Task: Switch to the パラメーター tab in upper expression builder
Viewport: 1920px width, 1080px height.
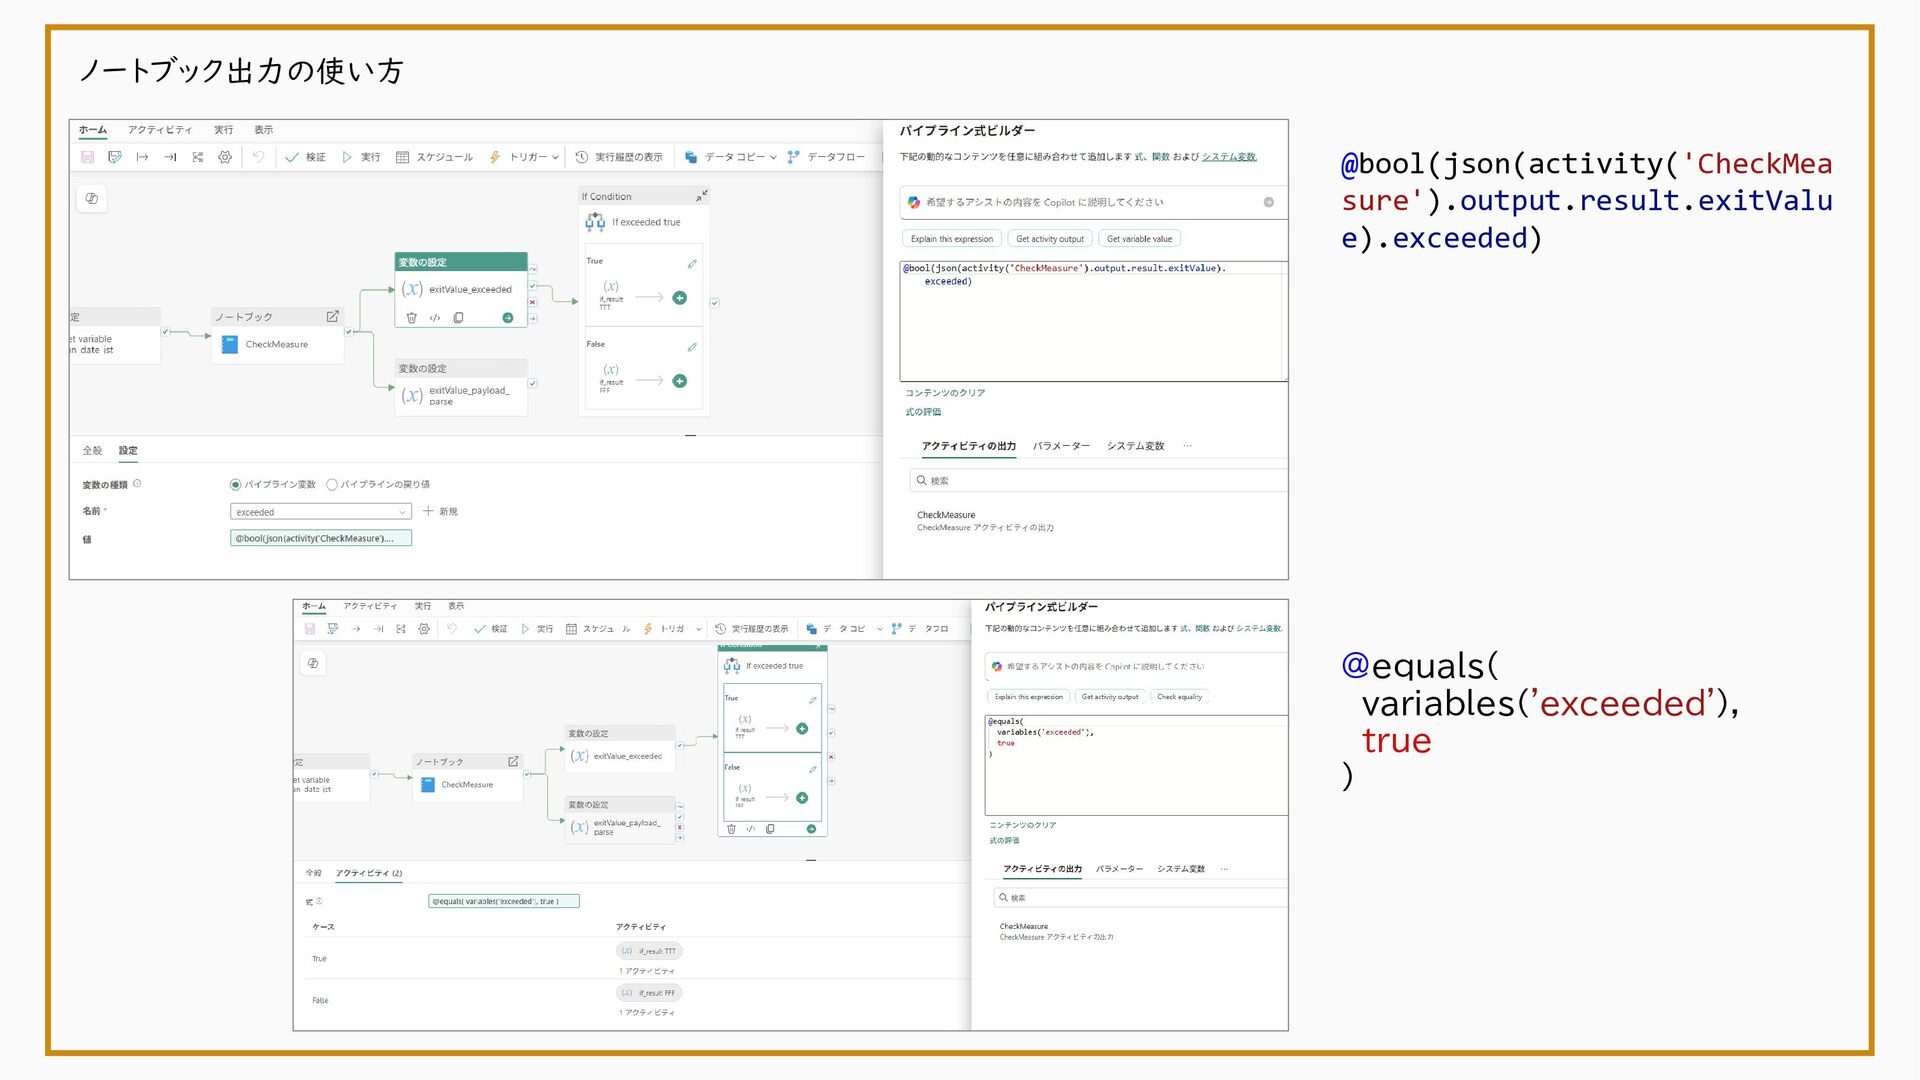Action: pyautogui.click(x=1061, y=446)
